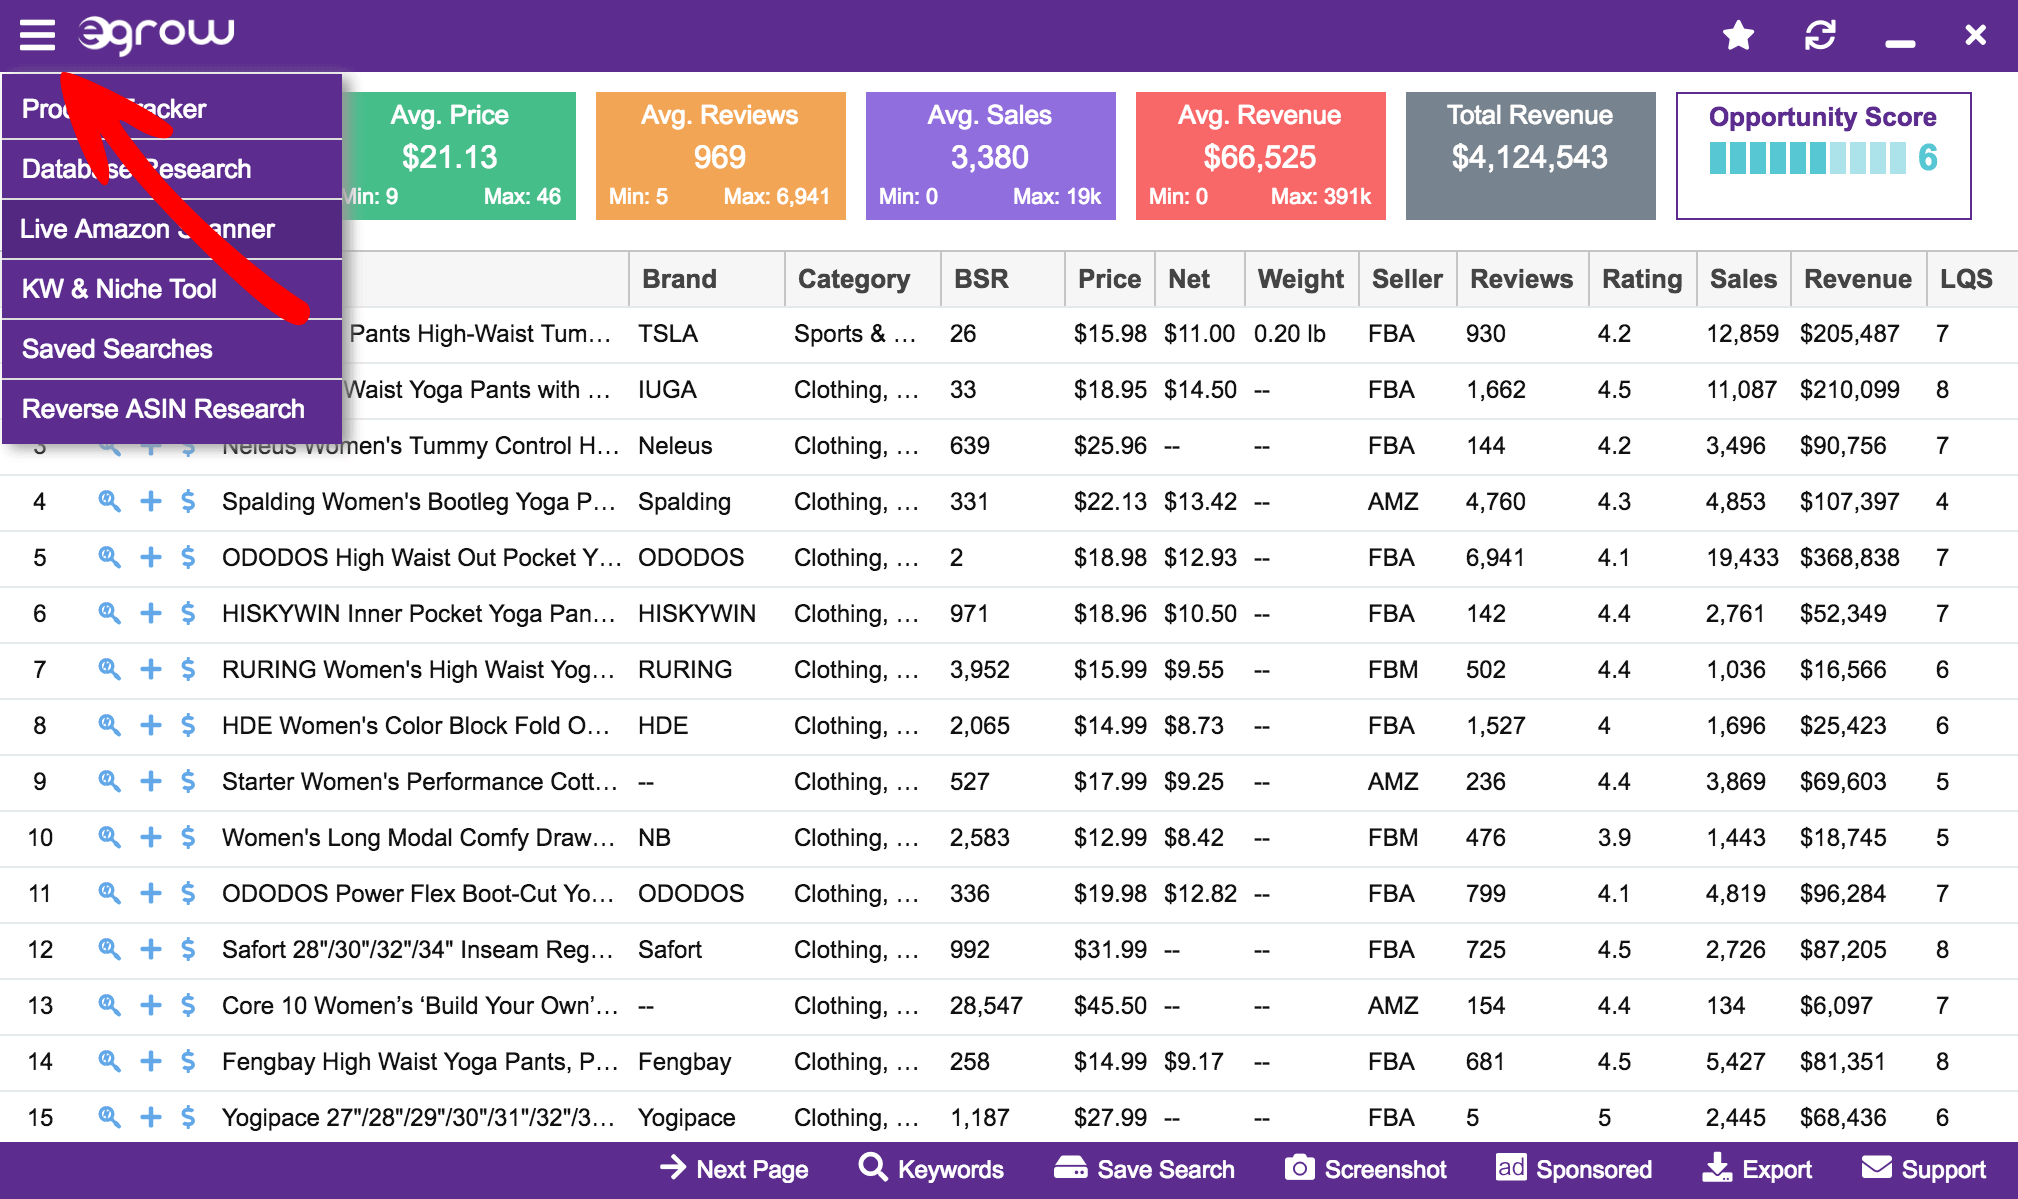Click dollar icon for Spalding row 4
The height and width of the screenshot is (1199, 2018).
tap(188, 501)
